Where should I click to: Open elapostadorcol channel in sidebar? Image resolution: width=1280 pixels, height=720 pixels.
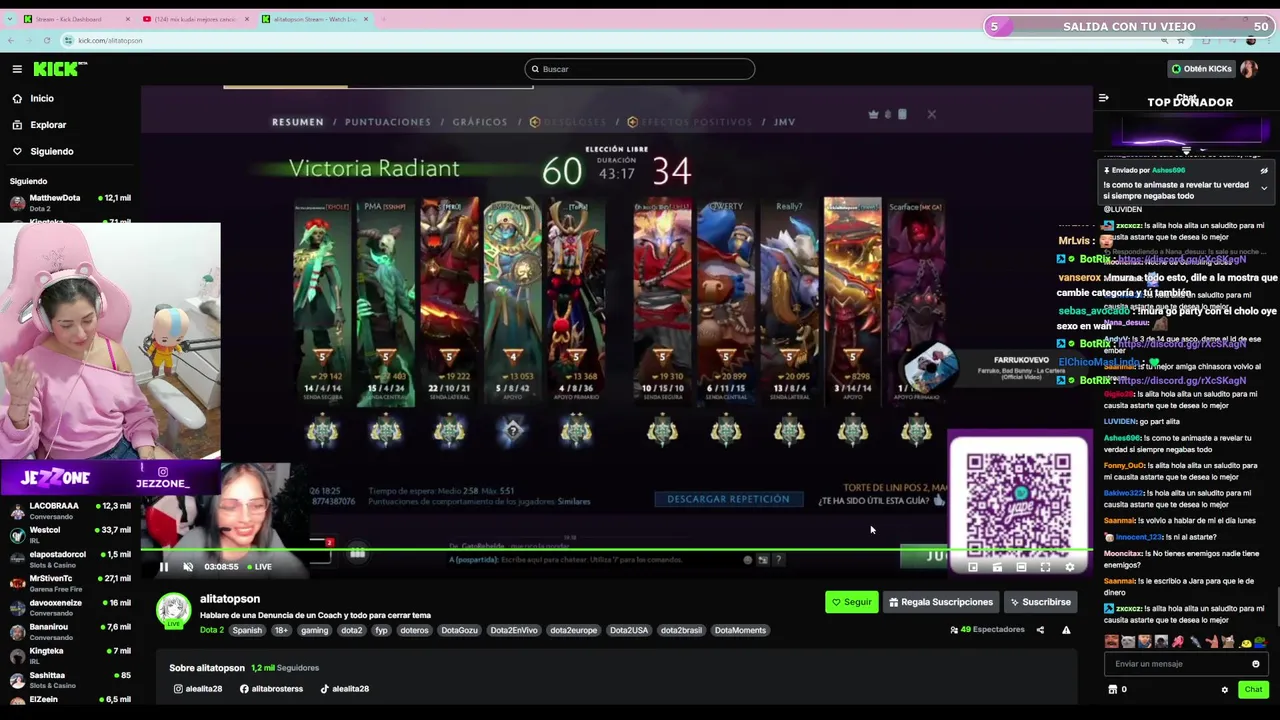(x=68, y=558)
